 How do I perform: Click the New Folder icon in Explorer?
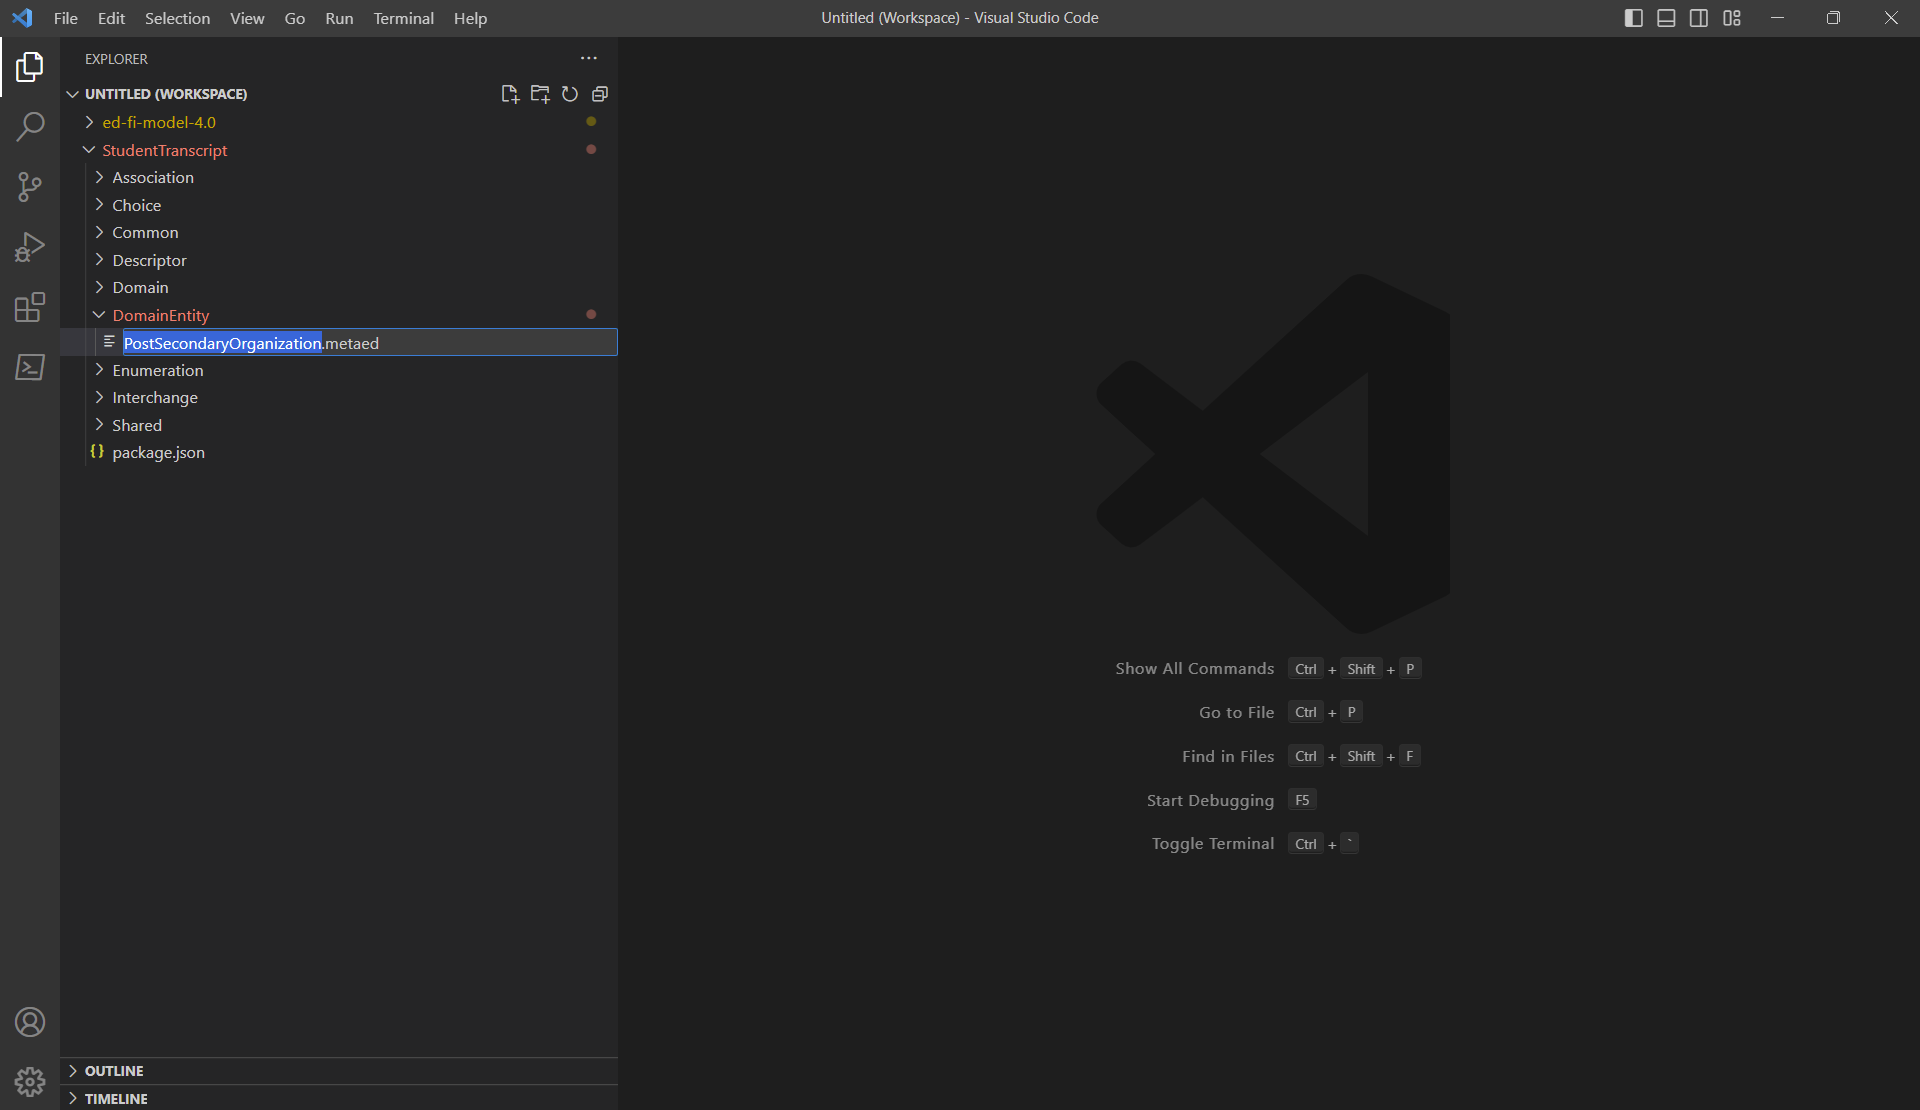click(540, 94)
